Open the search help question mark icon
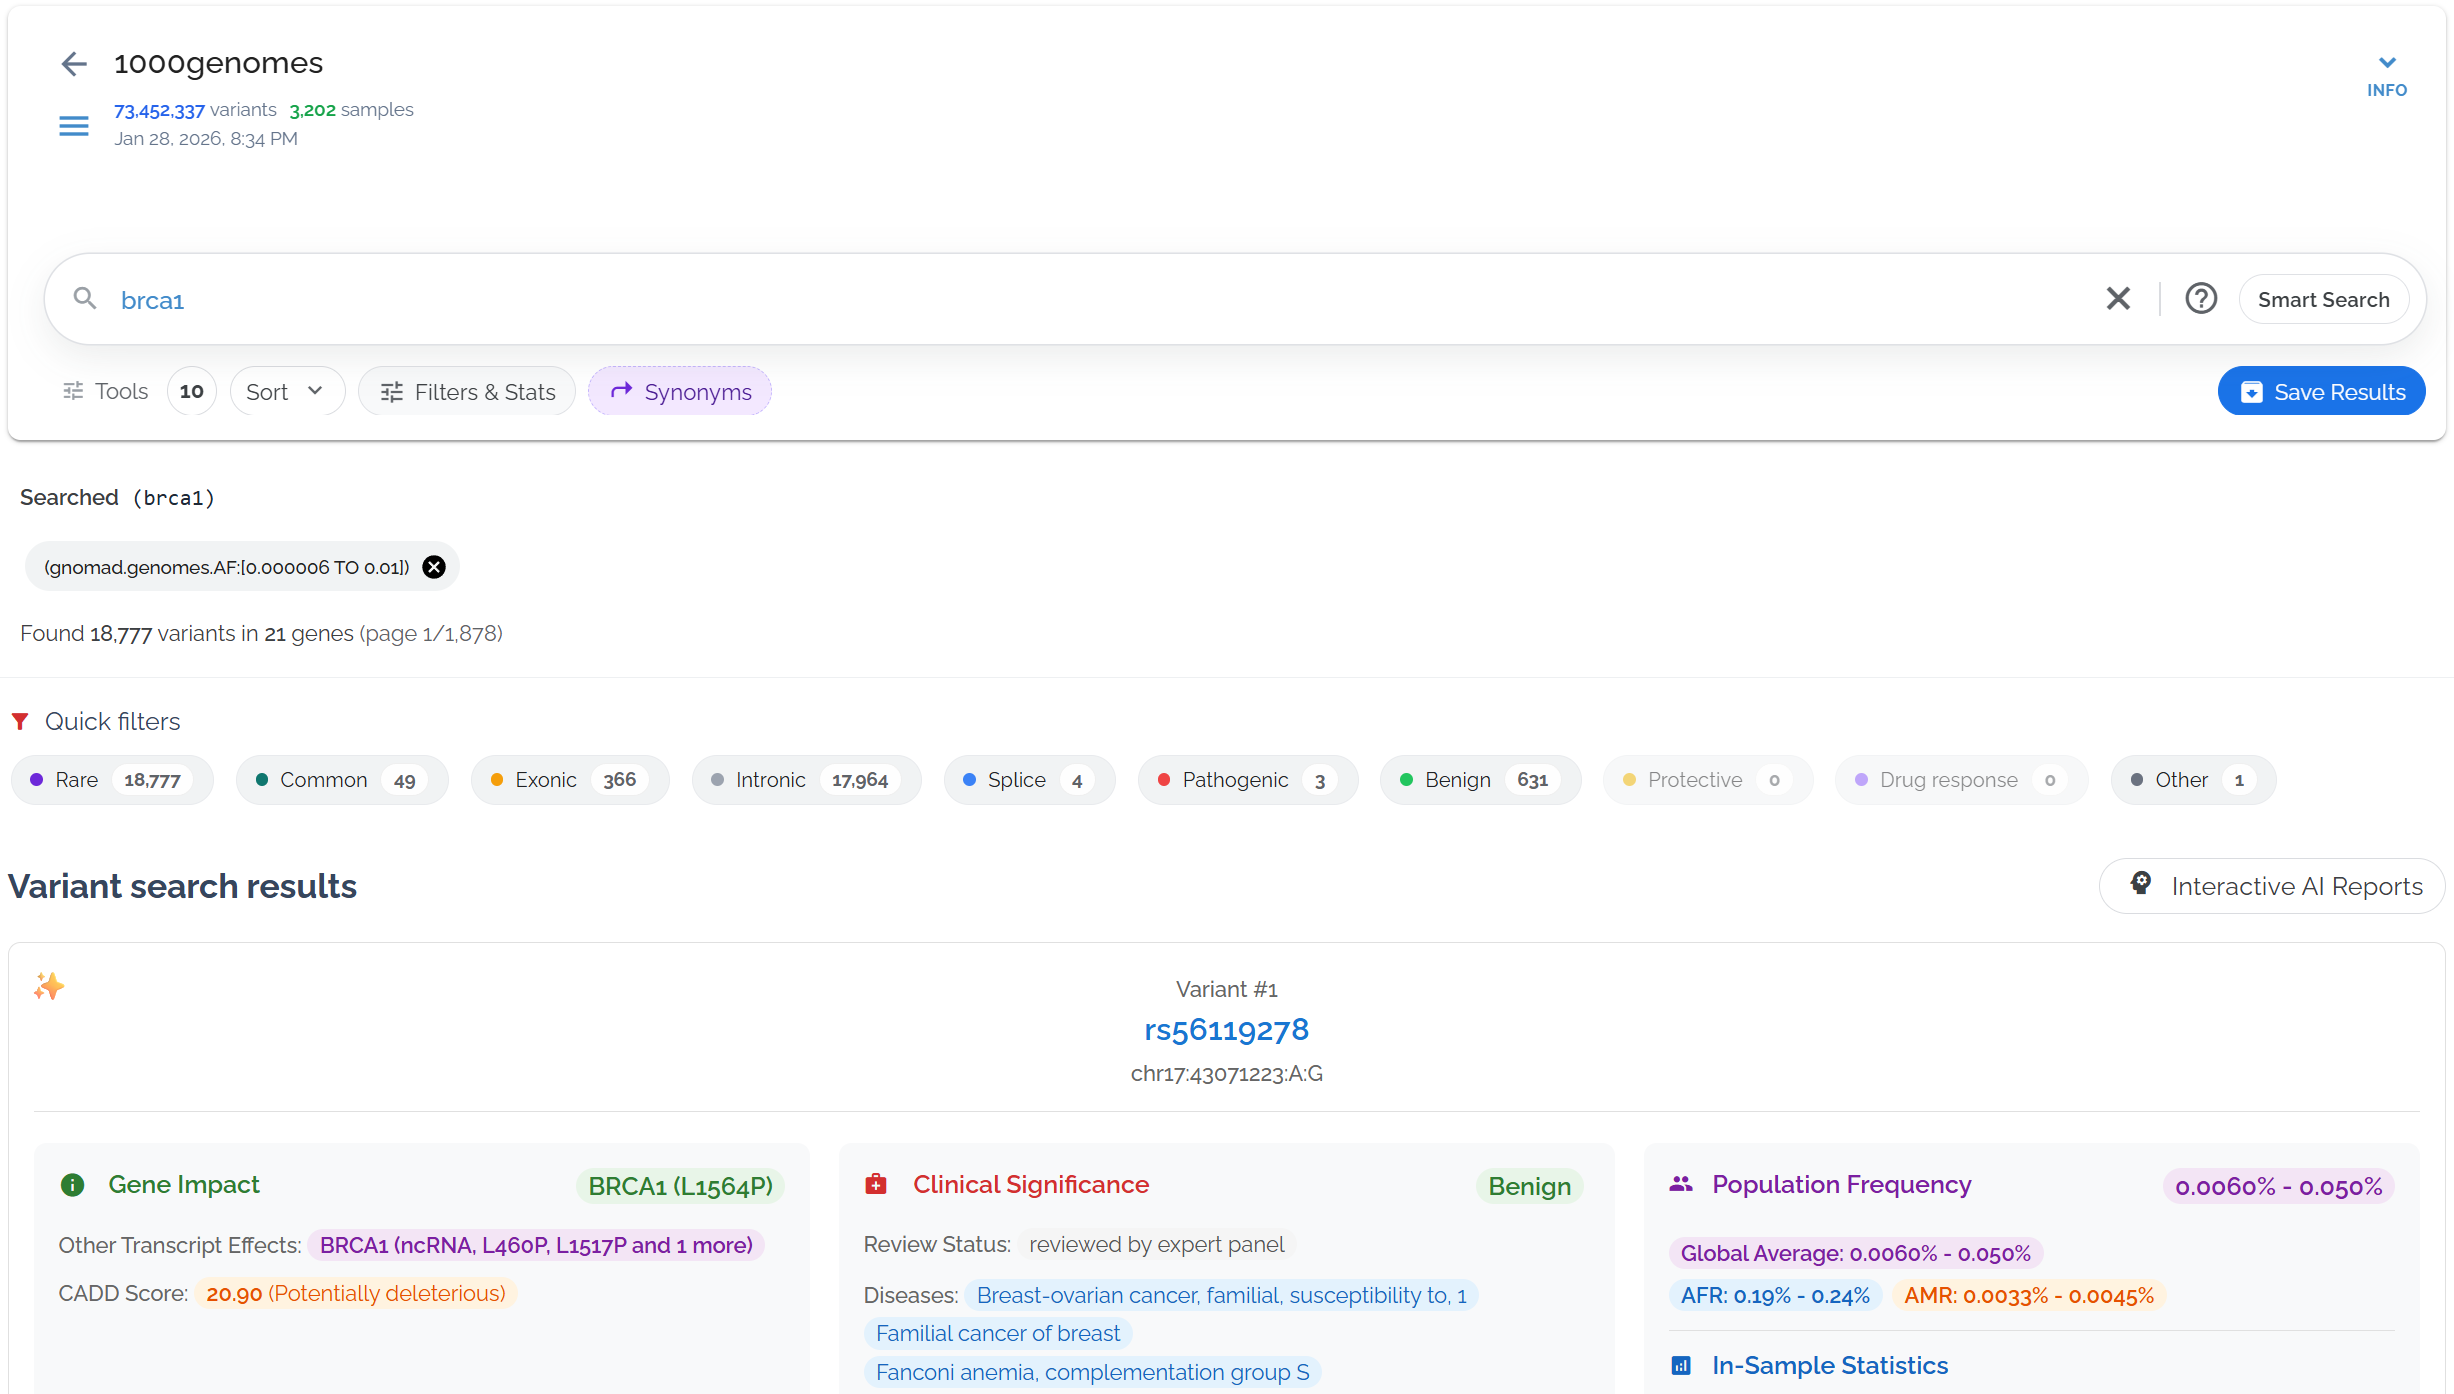Image resolution: width=2454 pixels, height=1394 pixels. coord(2200,299)
